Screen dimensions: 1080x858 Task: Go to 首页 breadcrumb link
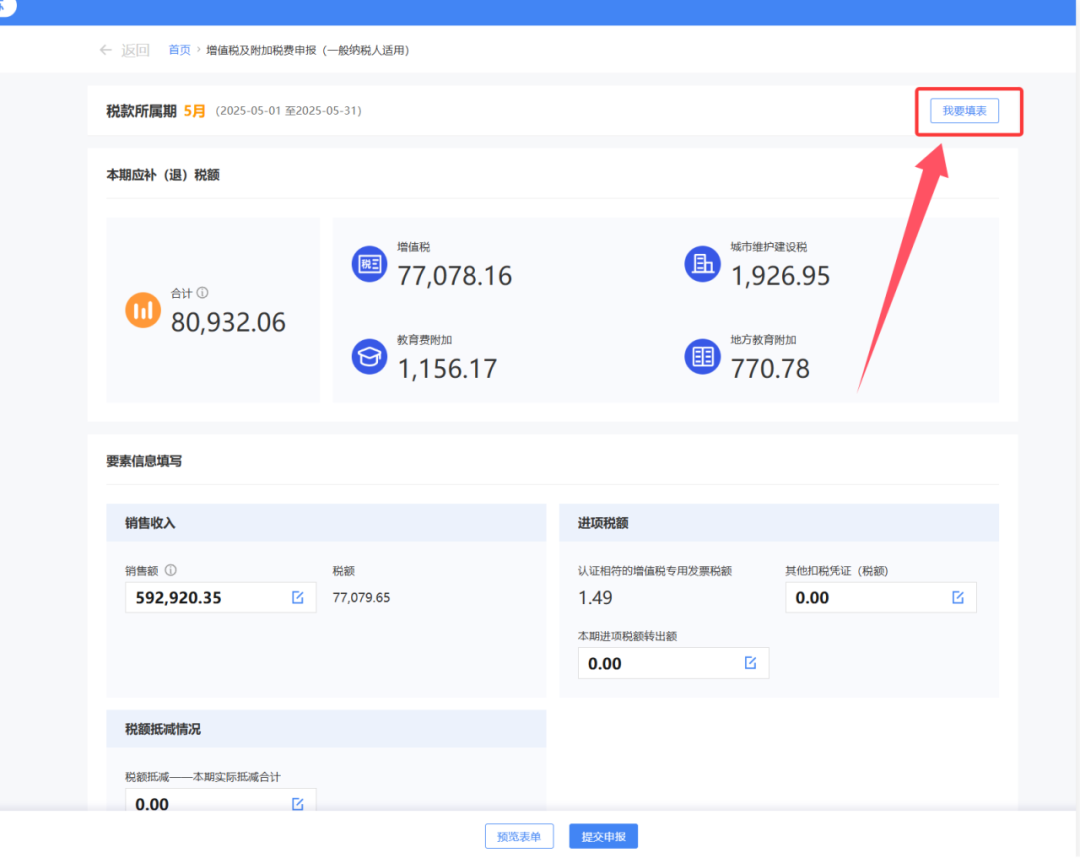pos(179,50)
